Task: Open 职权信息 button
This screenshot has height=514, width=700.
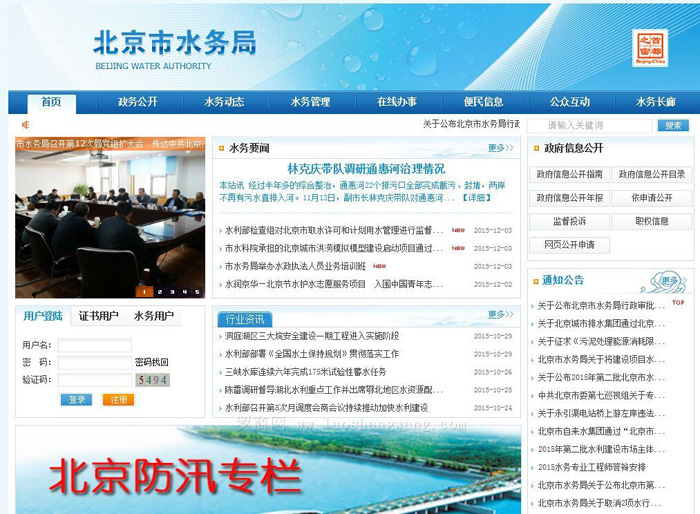Action: (652, 221)
